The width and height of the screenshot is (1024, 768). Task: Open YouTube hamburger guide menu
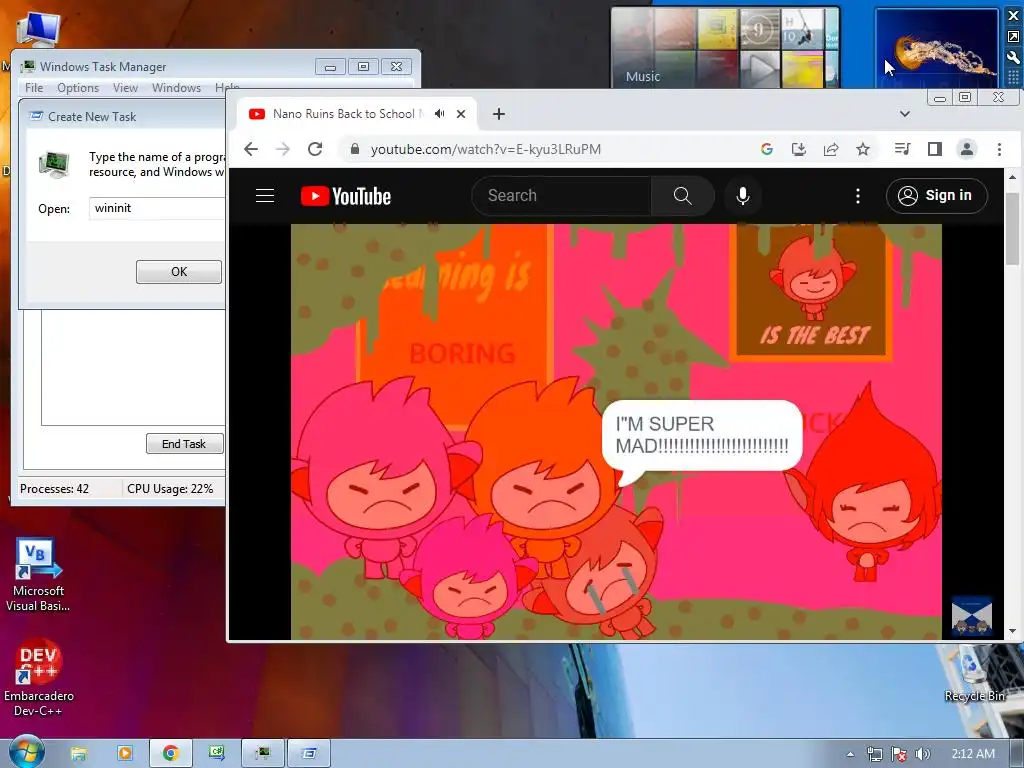[x=264, y=195]
